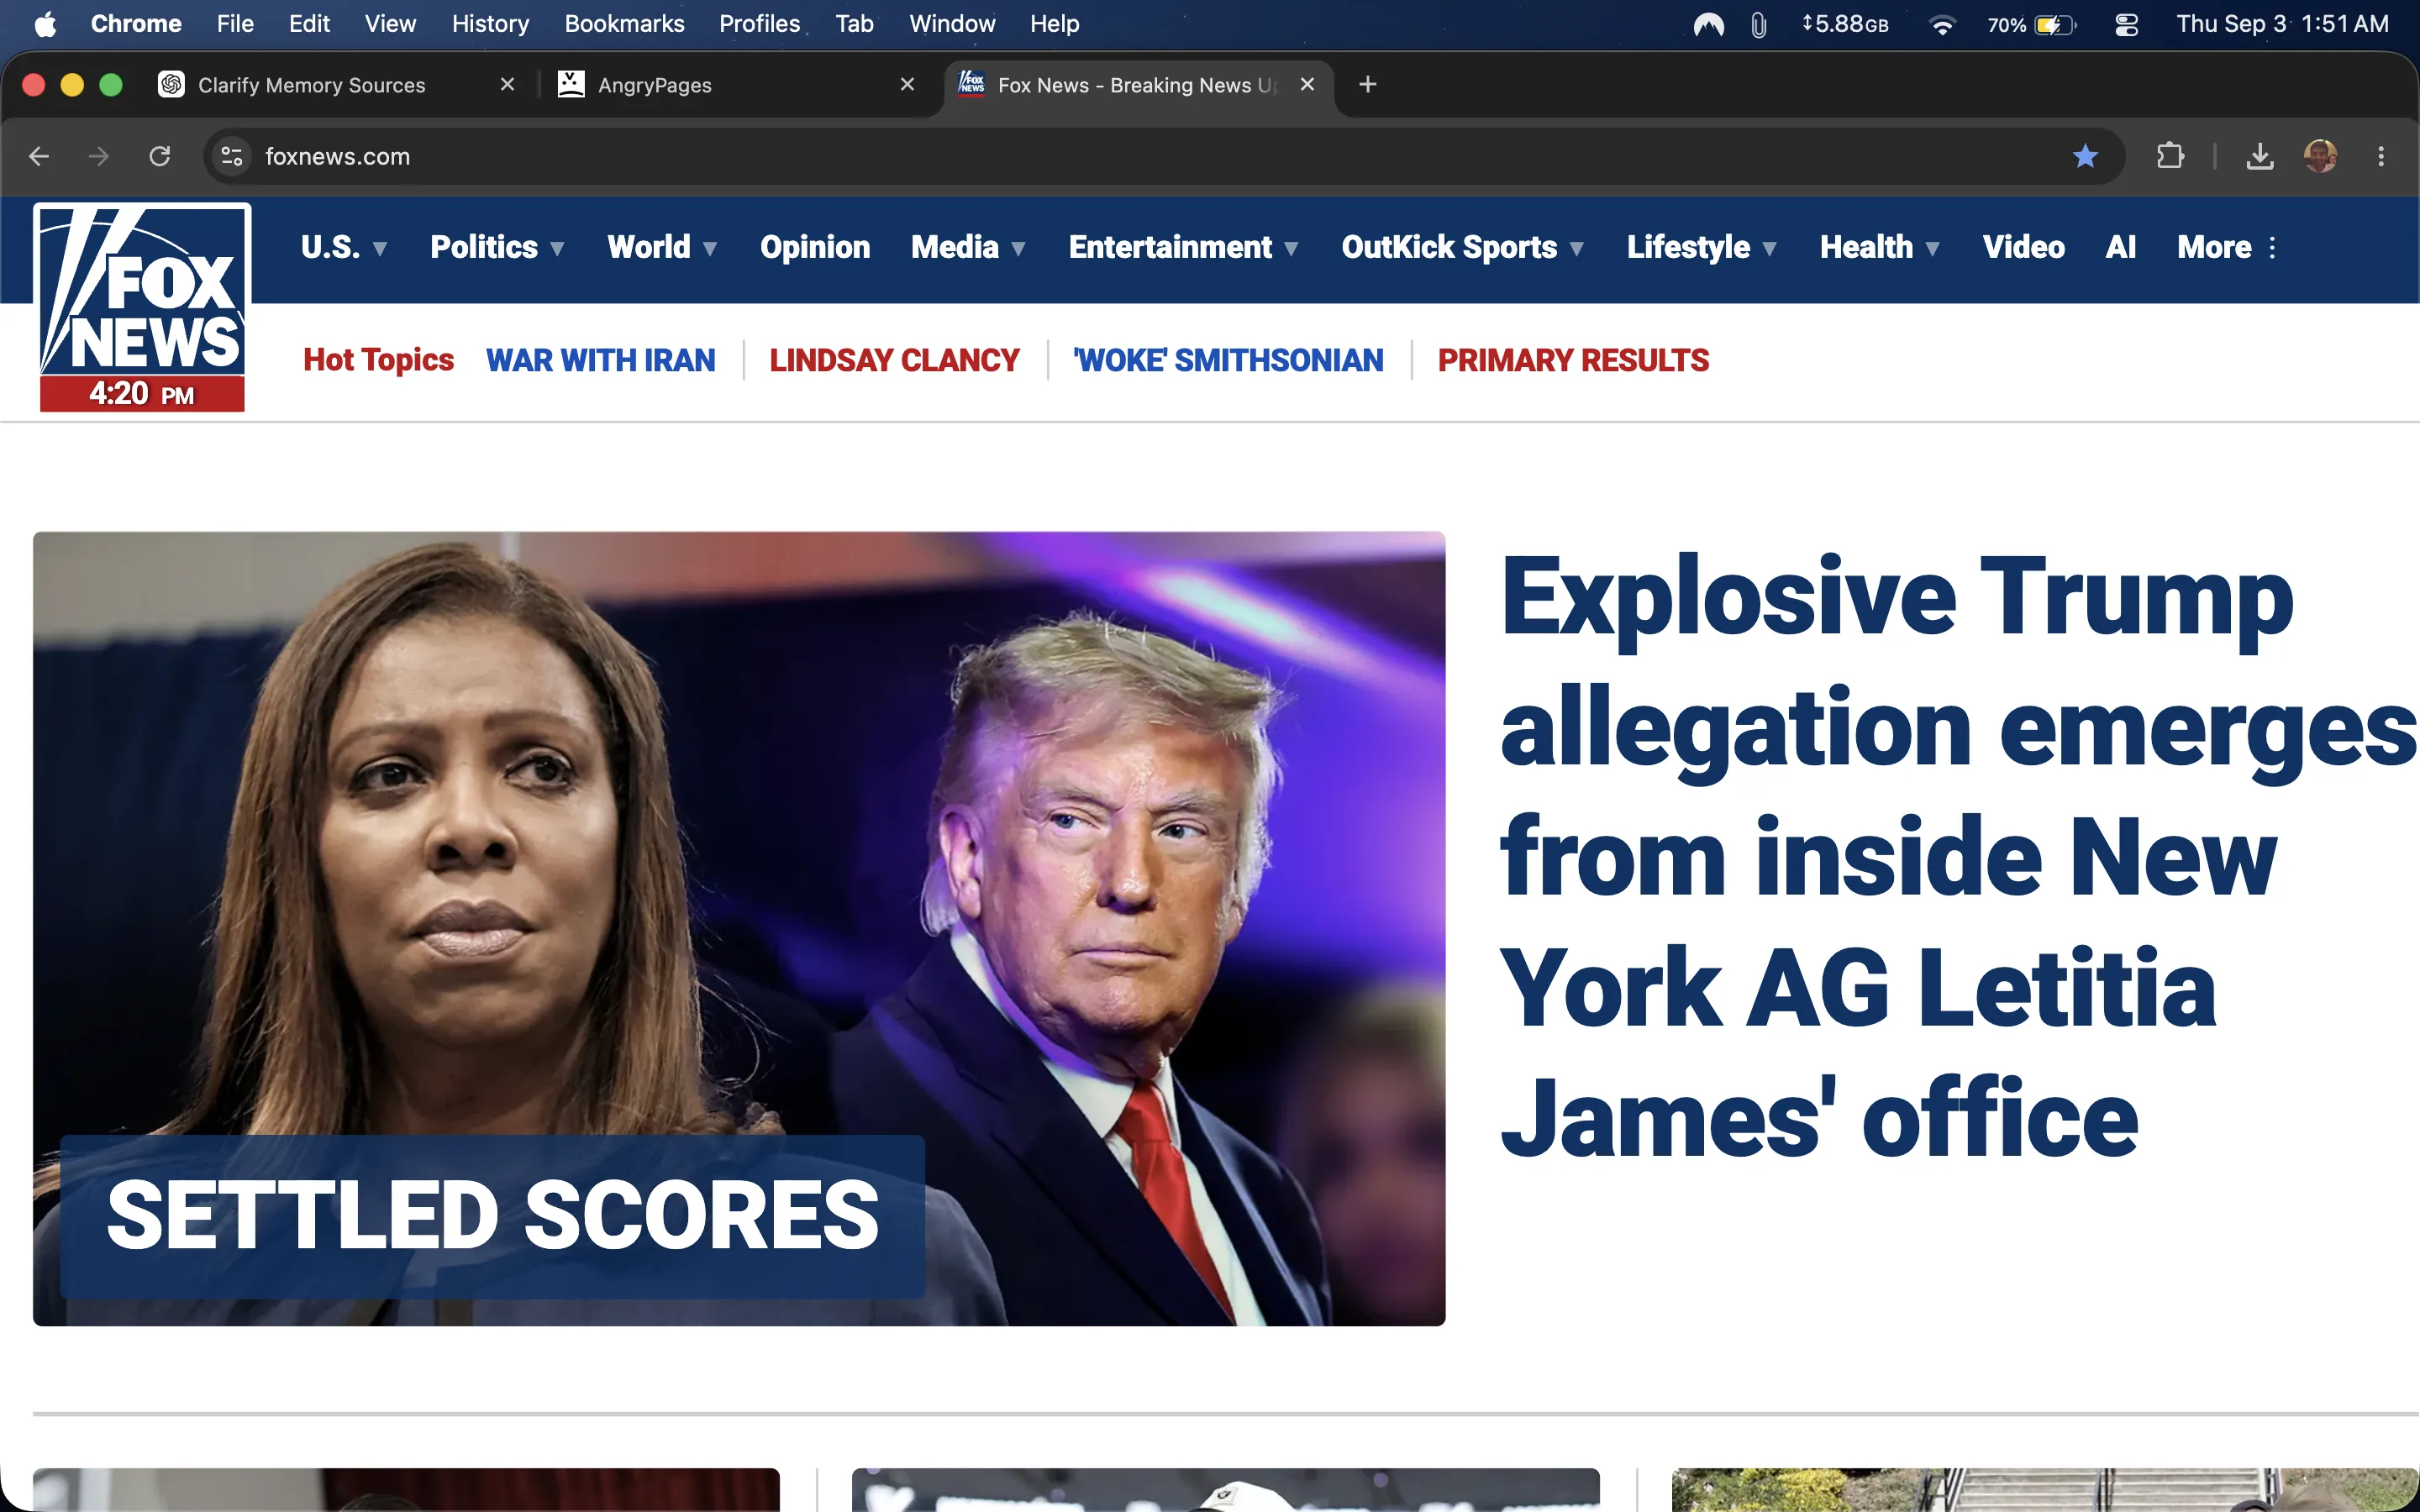Click the menu bar date and time
The image size is (2420, 1512).
click(2282, 24)
